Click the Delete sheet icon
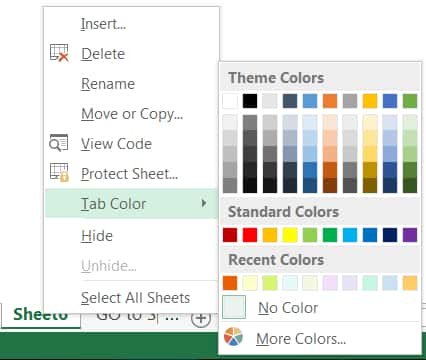 click(x=59, y=53)
